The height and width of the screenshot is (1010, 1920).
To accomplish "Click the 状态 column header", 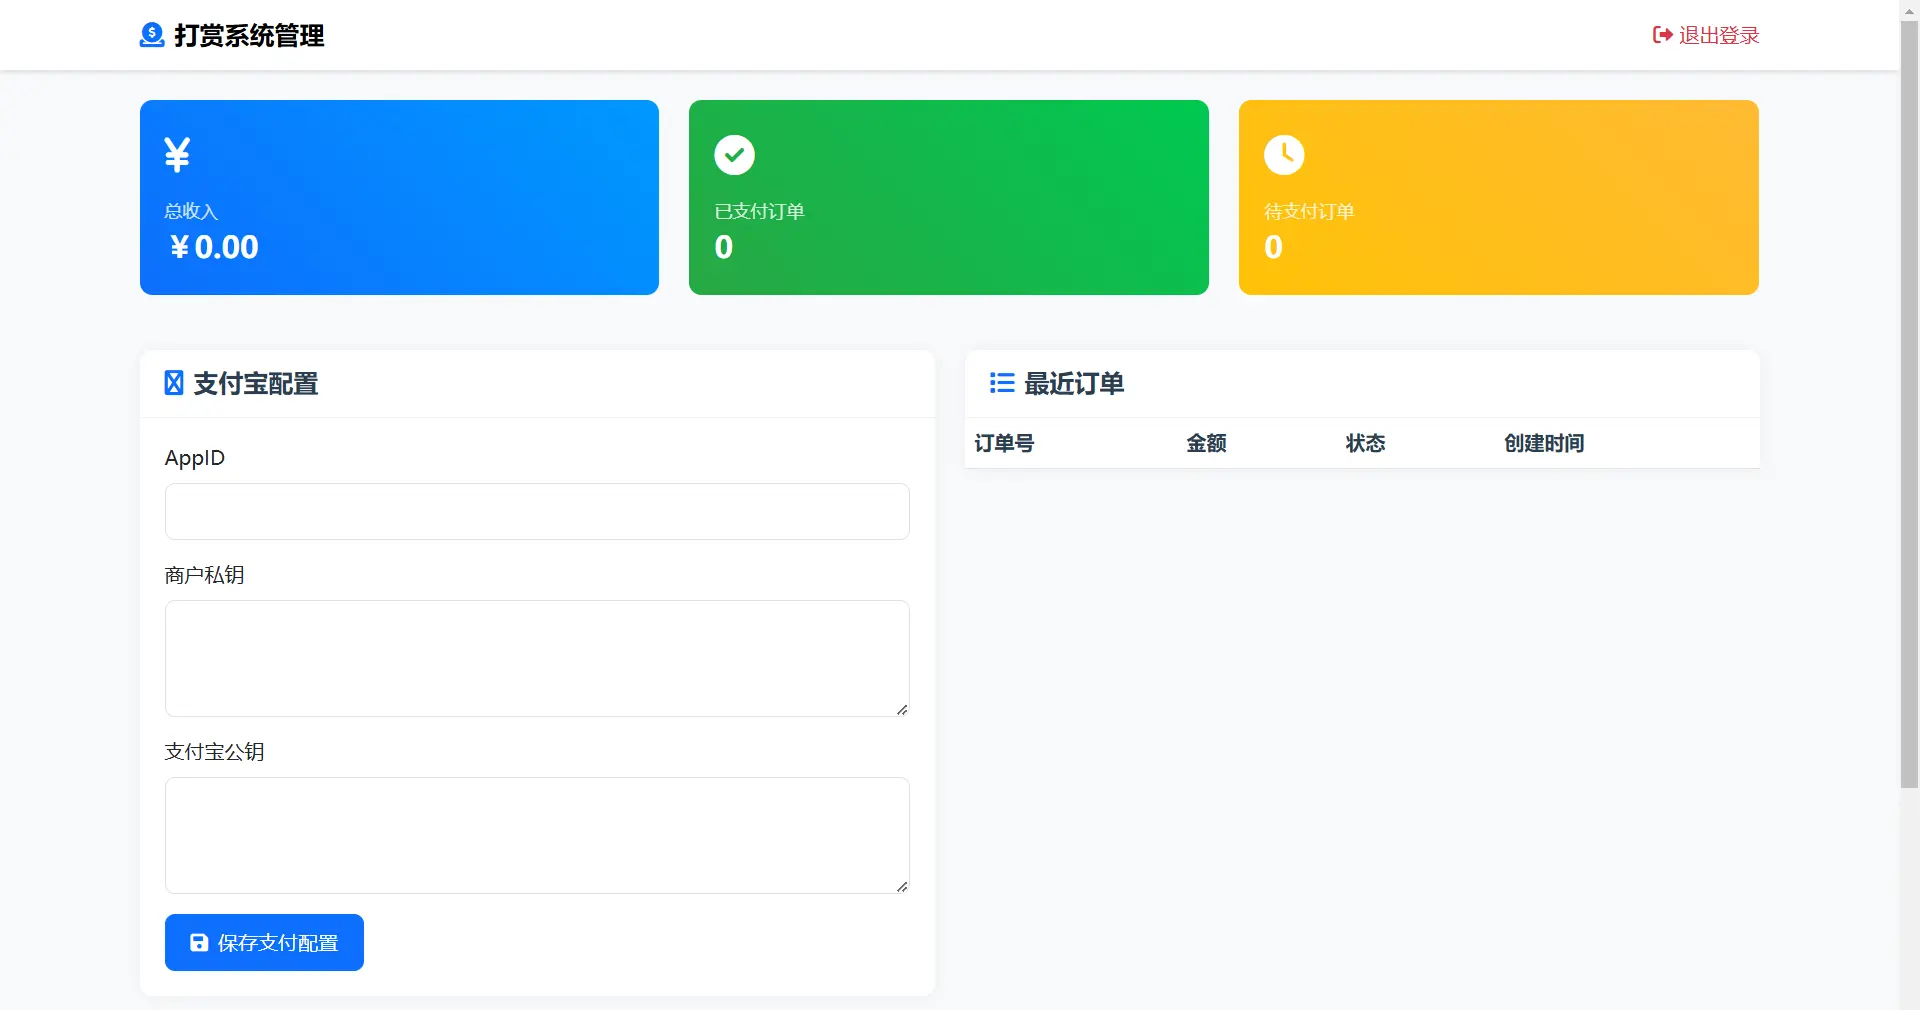I will 1364,444.
